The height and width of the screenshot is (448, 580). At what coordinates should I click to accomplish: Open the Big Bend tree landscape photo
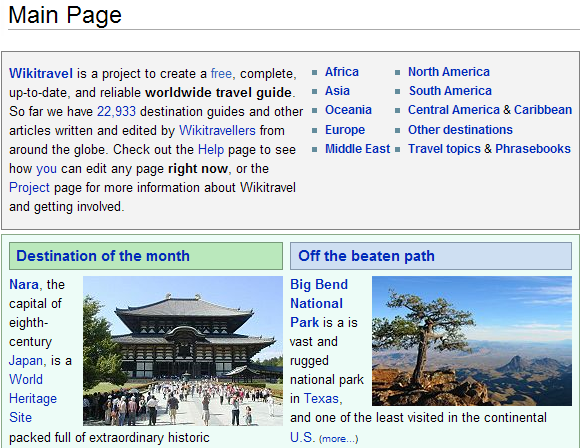tap(472, 341)
